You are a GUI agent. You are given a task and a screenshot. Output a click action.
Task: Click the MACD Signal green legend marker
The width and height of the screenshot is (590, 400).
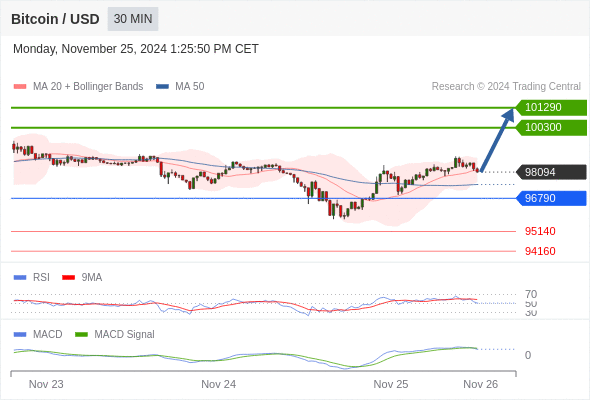81,335
